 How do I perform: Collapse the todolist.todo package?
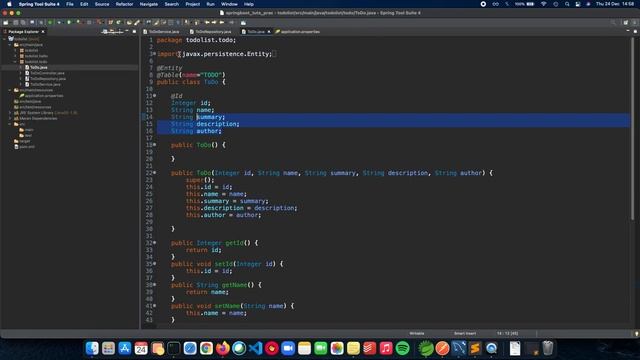pos(16,62)
